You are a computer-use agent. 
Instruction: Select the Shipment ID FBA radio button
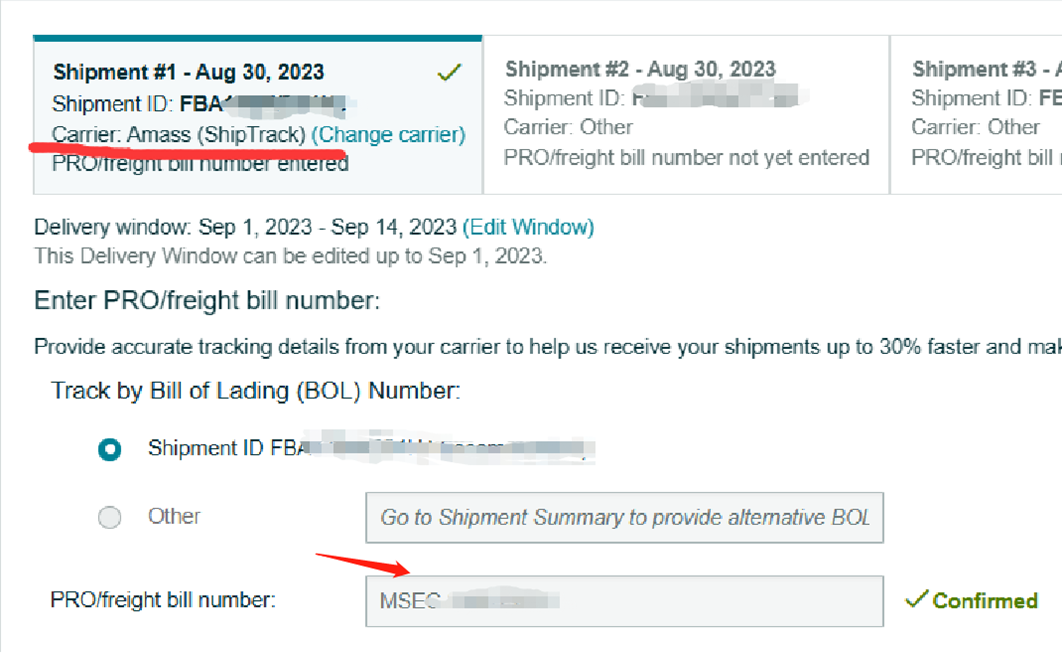109,449
